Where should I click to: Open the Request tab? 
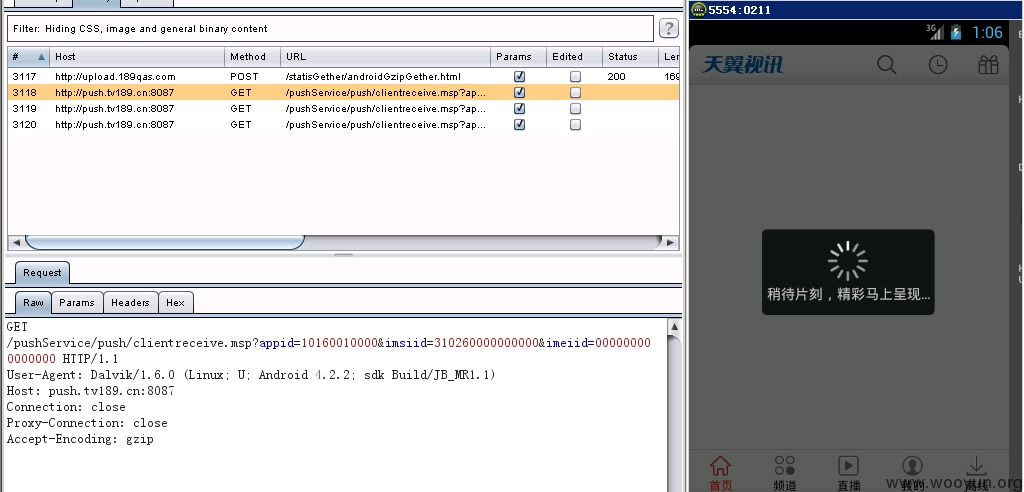(x=42, y=273)
